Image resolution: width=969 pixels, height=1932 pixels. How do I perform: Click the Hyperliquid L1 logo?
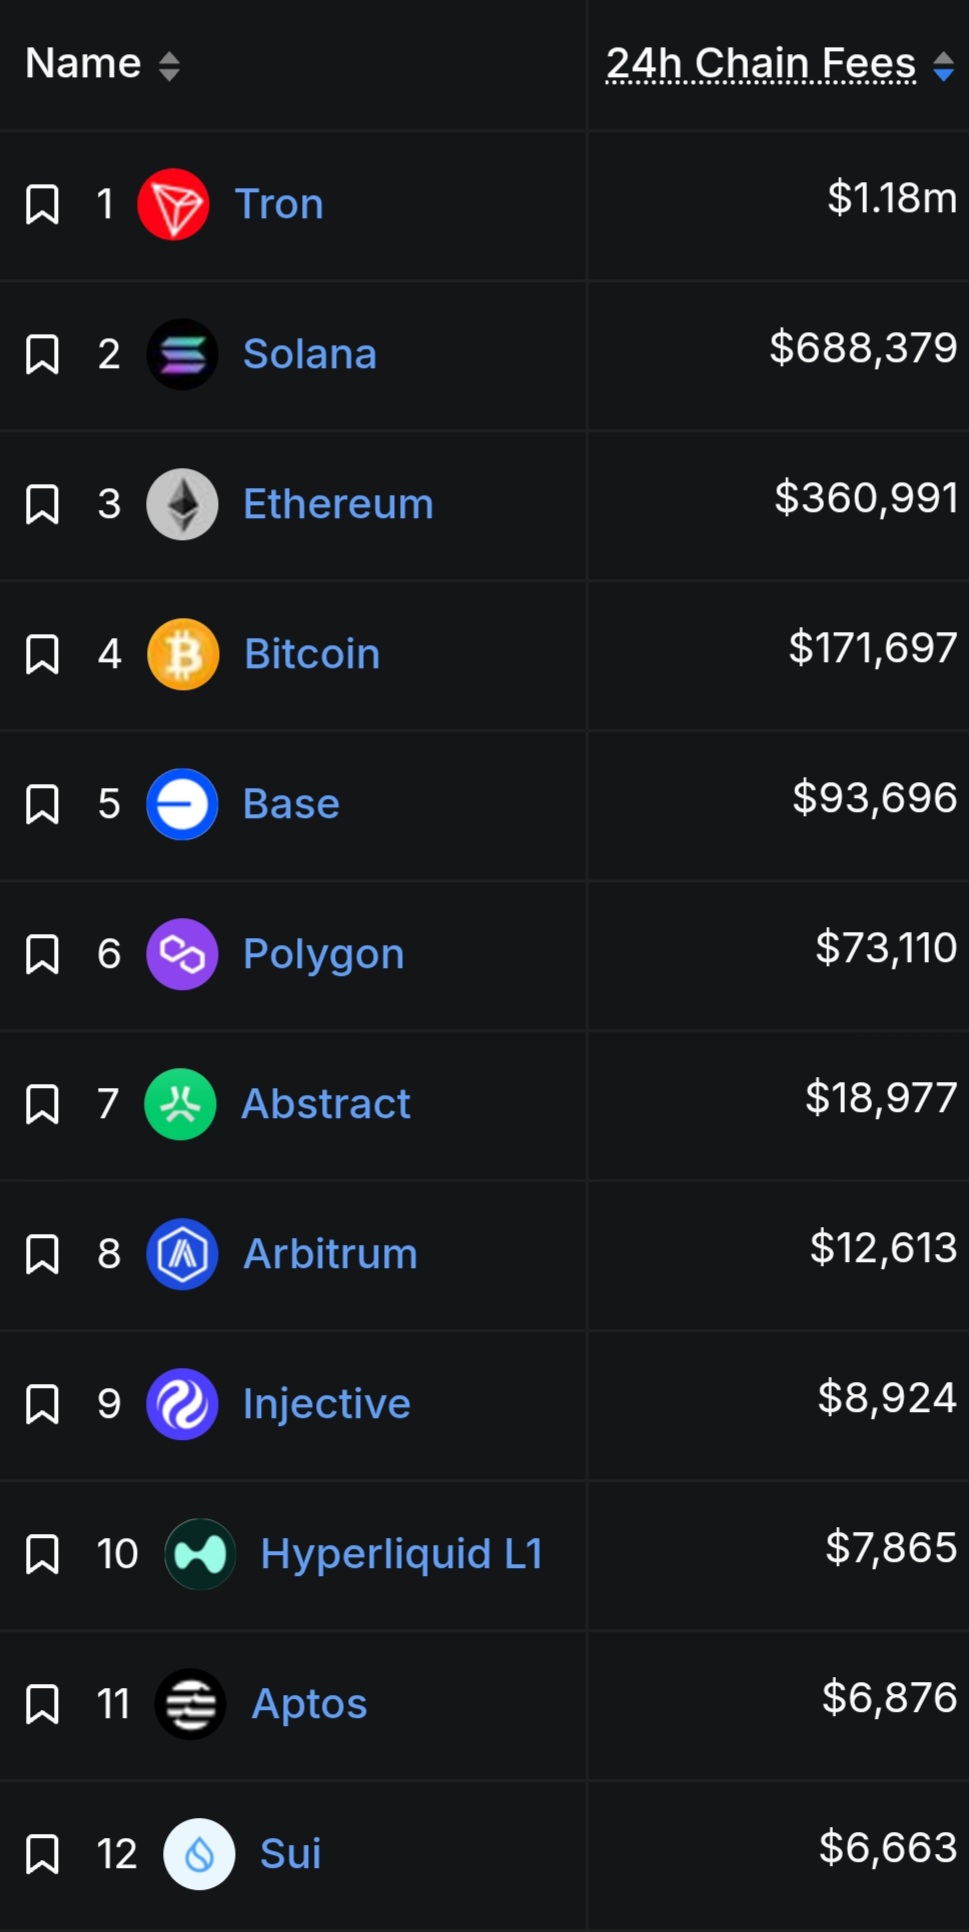200,1555
